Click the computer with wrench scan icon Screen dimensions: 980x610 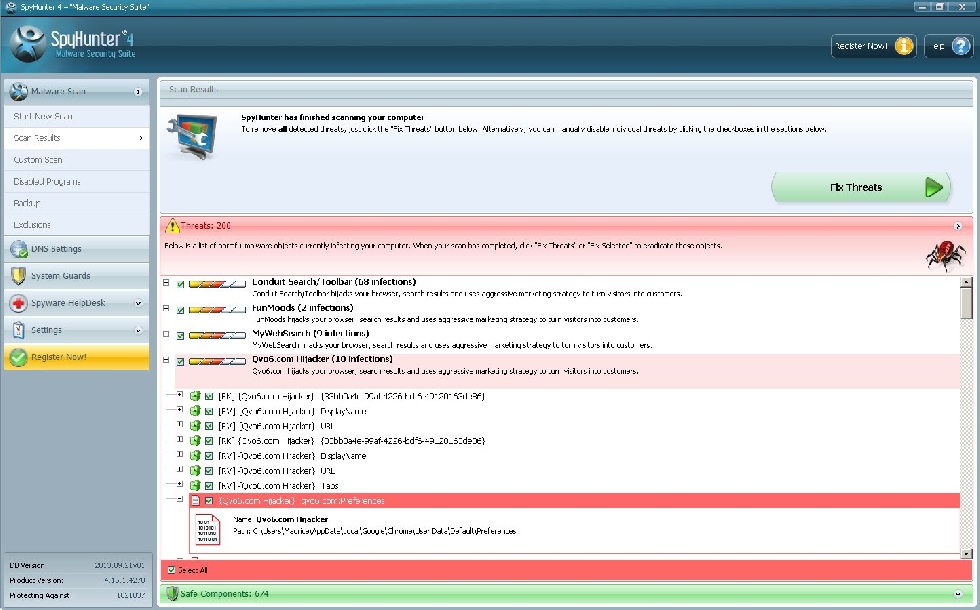coord(193,137)
